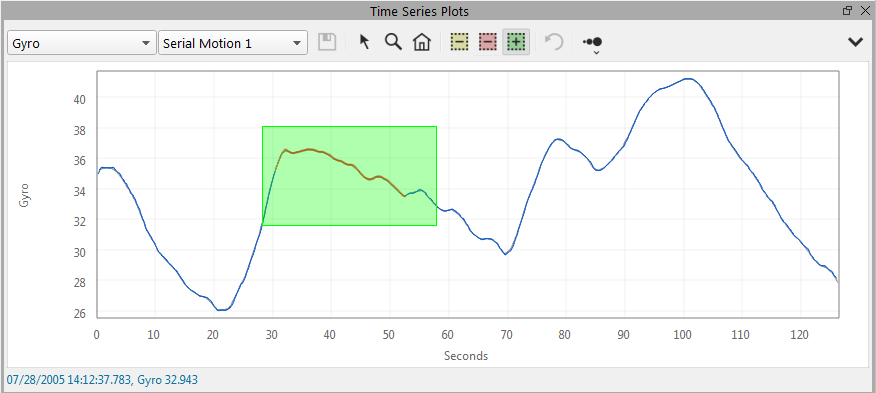876x393 pixels.
Task: Open the Gyro variable dropdown
Action: click(x=82, y=42)
